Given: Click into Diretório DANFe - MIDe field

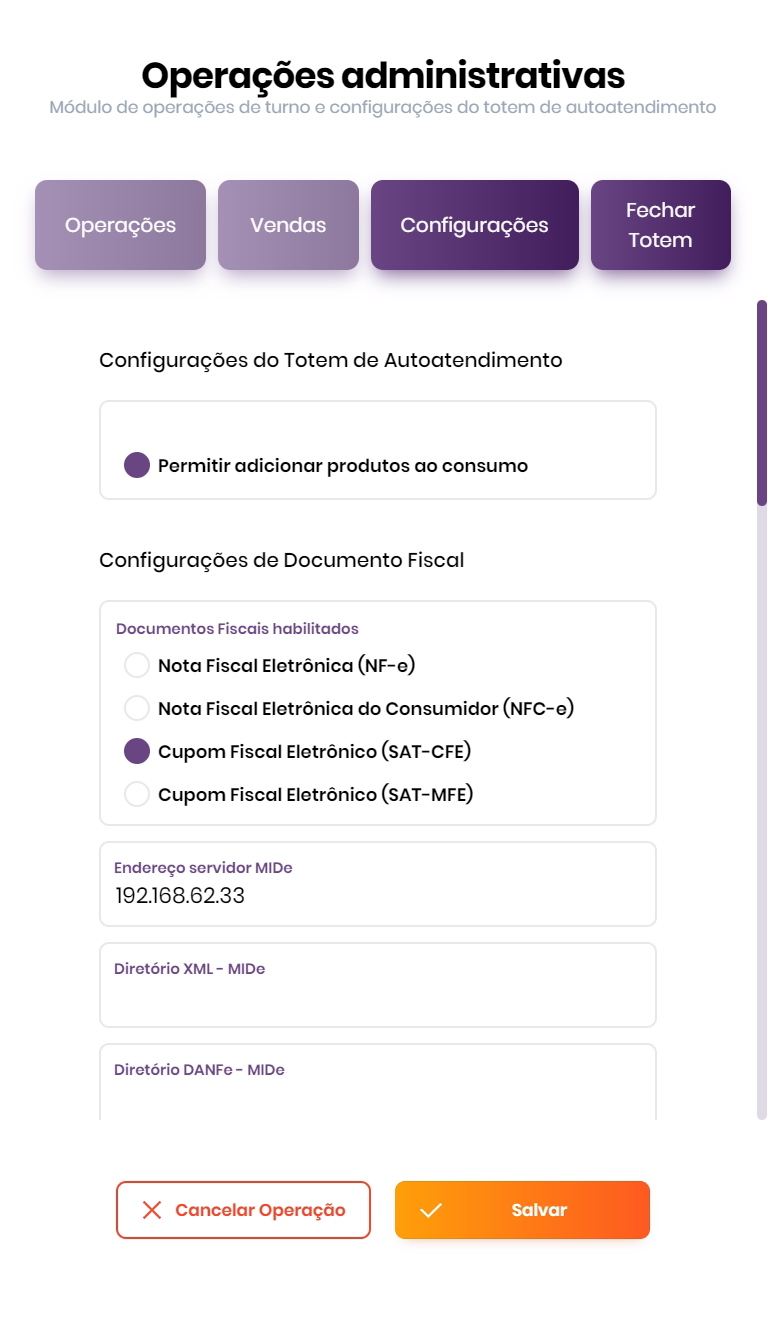Looking at the screenshot, I should pos(377,1095).
